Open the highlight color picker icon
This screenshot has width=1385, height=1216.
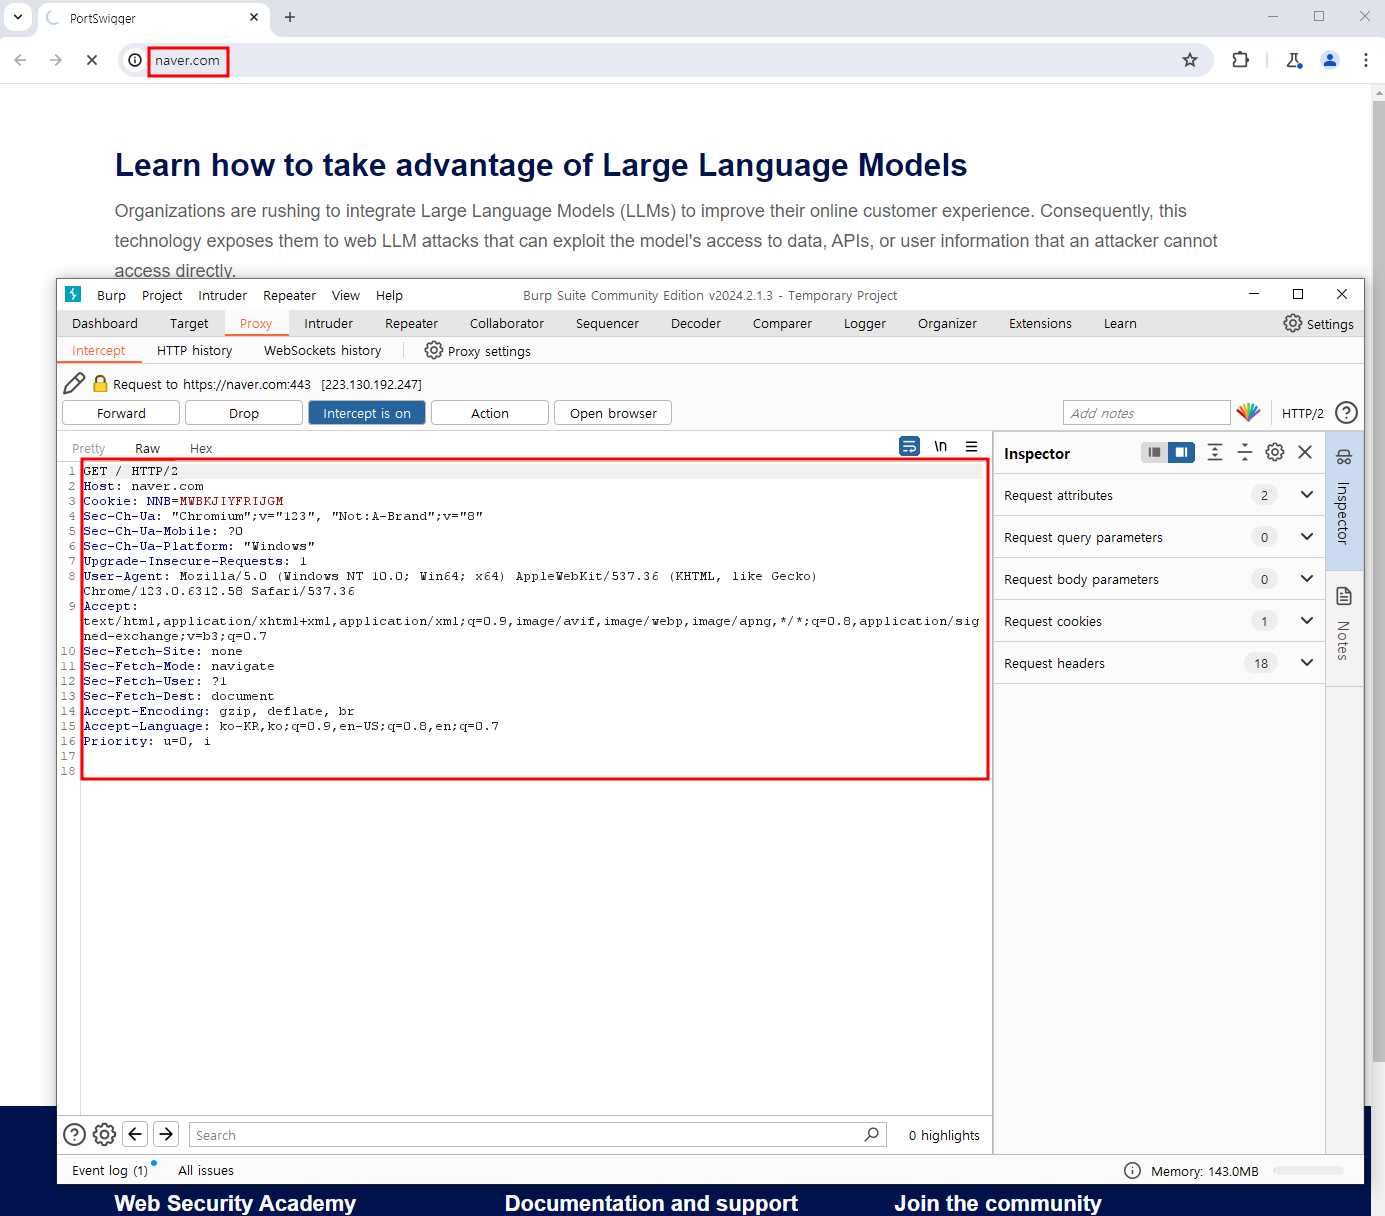(x=1248, y=412)
